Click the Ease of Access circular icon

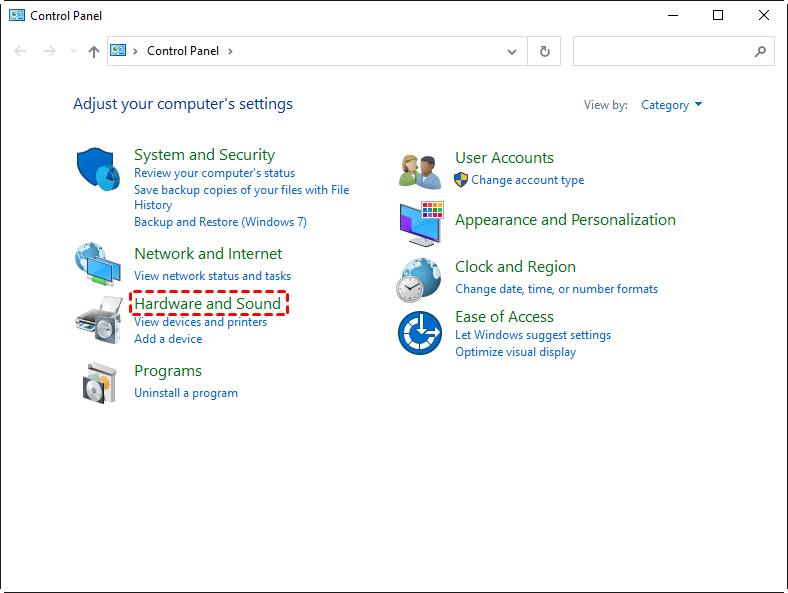[420, 333]
